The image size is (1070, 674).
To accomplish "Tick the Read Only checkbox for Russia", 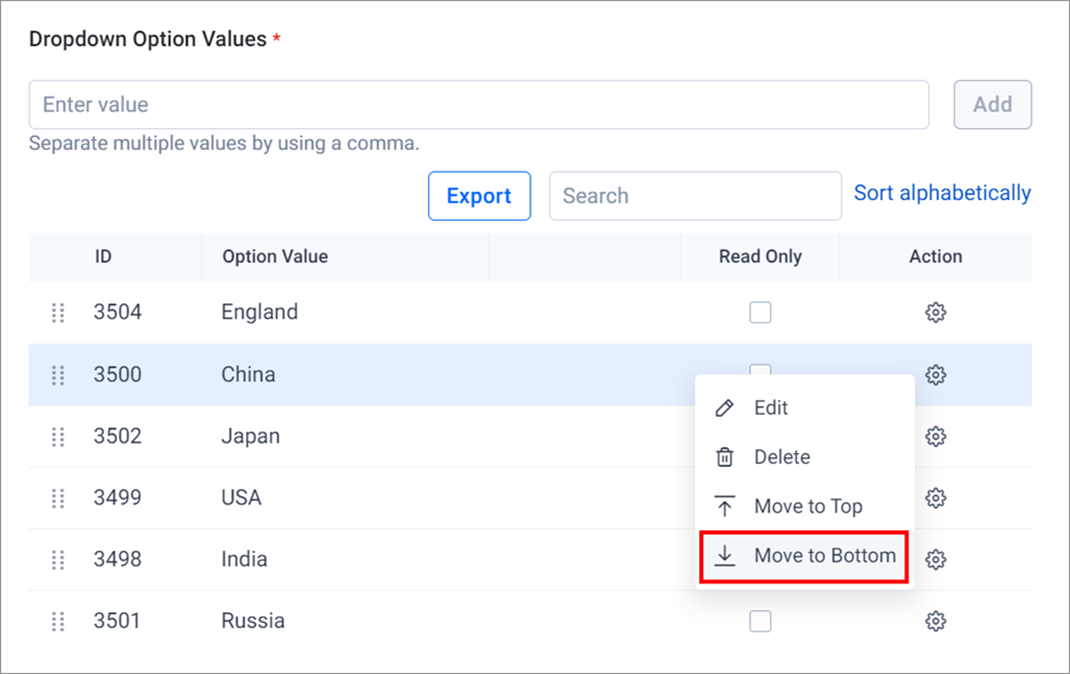I will (760, 621).
